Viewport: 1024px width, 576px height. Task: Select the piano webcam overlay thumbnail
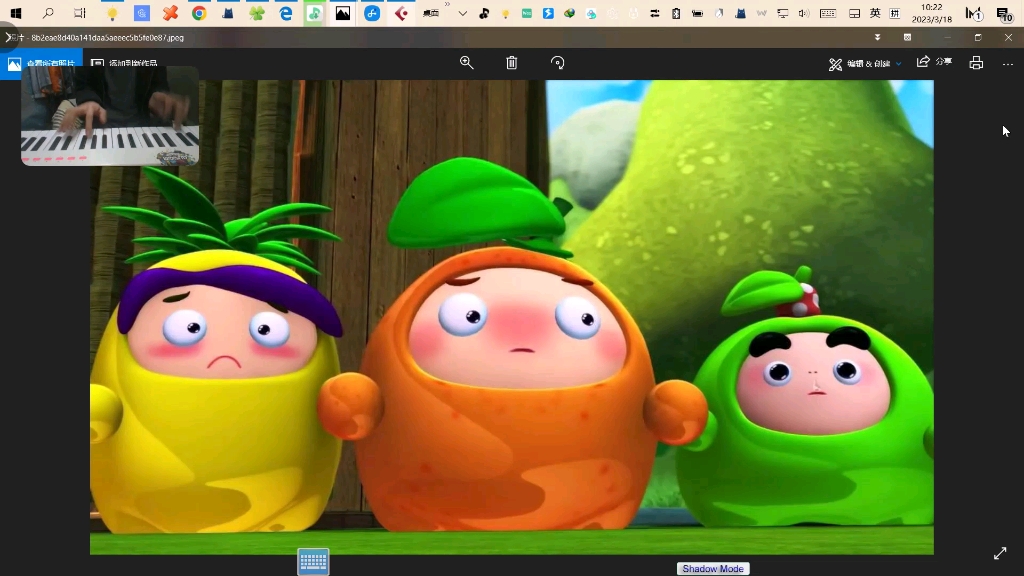click(x=110, y=116)
